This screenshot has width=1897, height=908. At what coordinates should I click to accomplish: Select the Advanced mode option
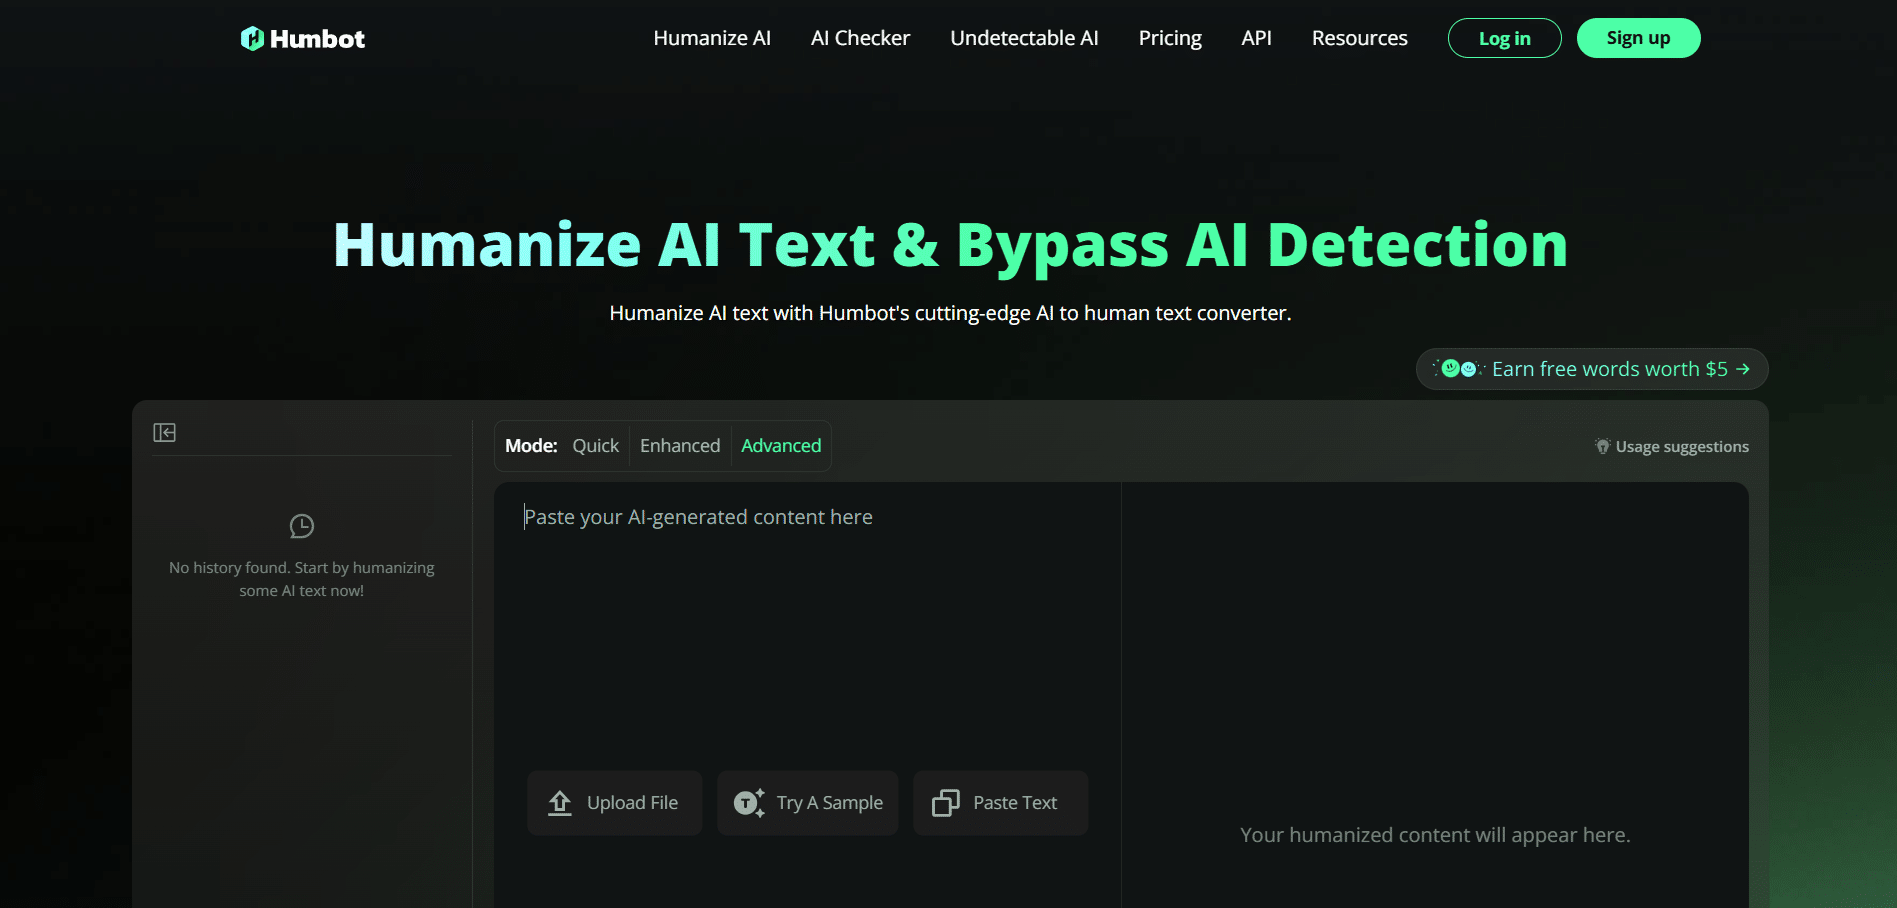click(780, 445)
